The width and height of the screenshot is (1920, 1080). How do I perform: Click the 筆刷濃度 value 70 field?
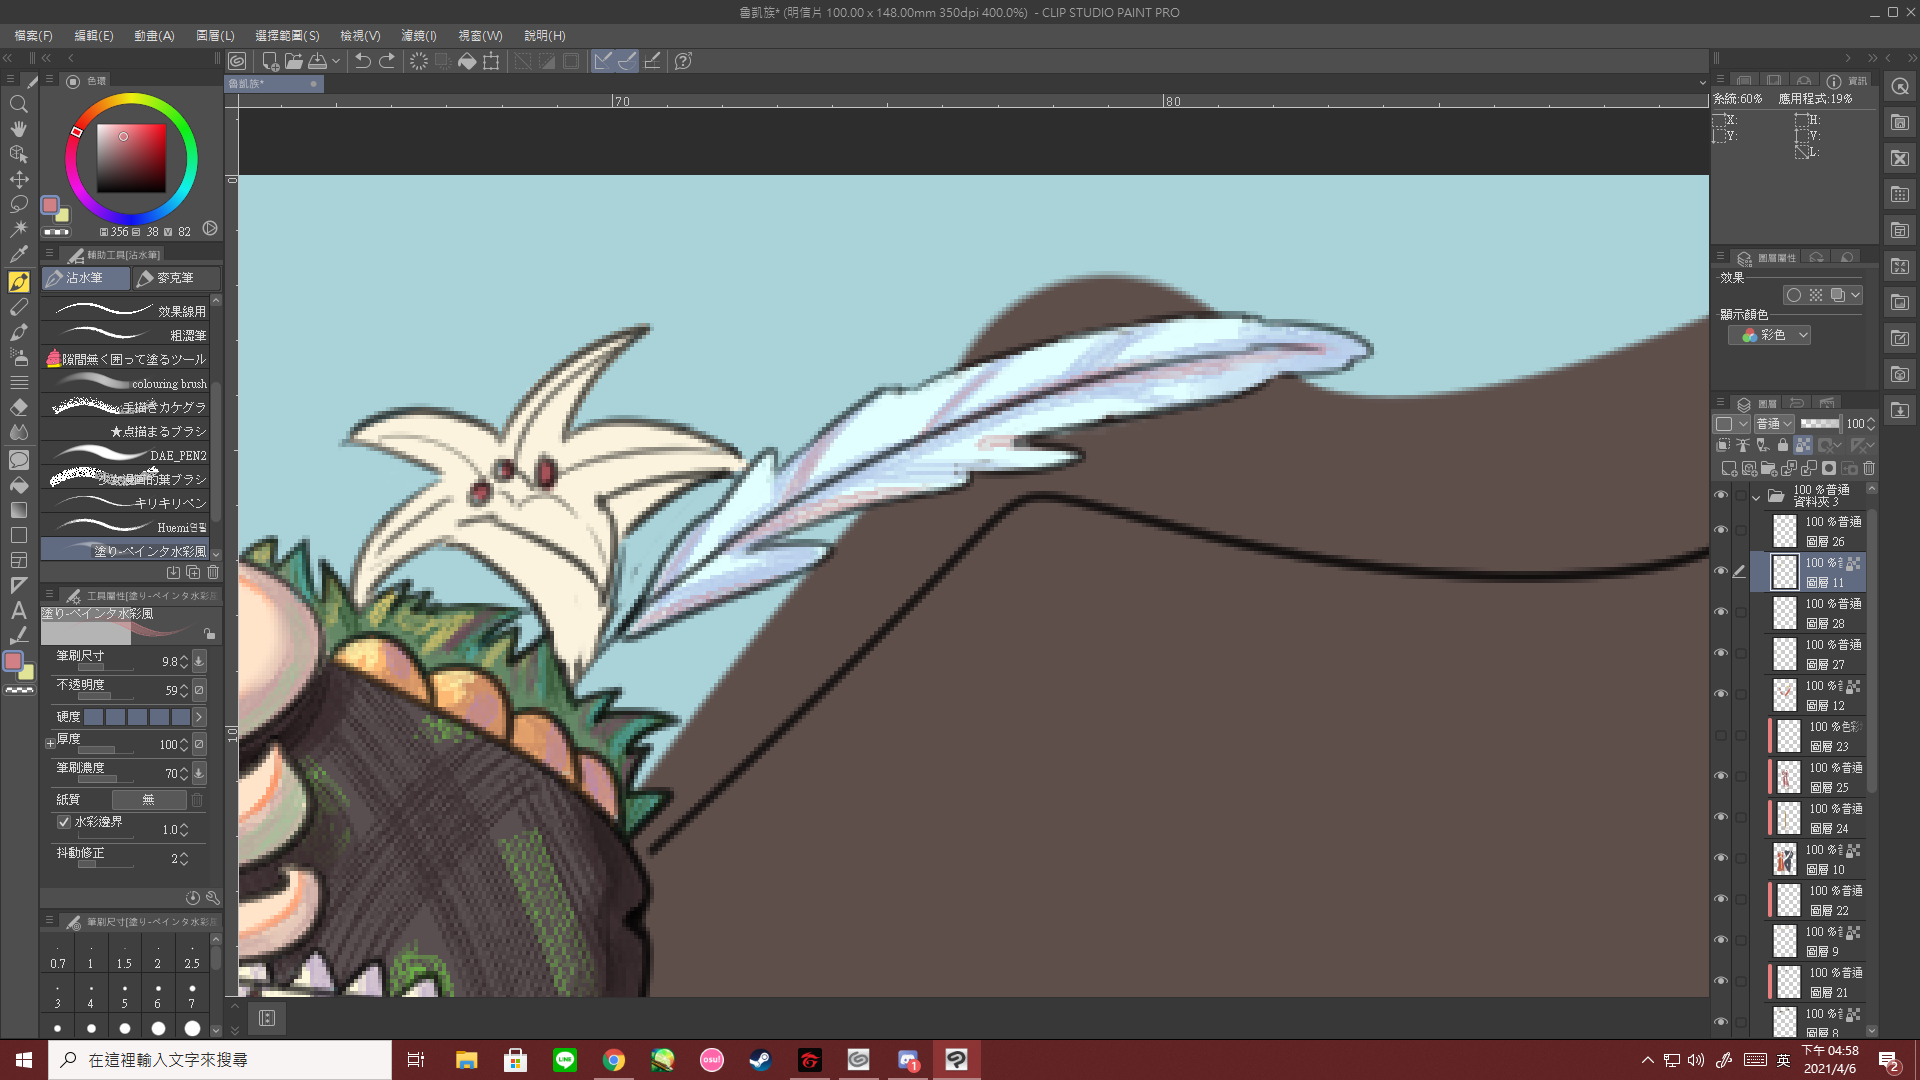point(172,774)
